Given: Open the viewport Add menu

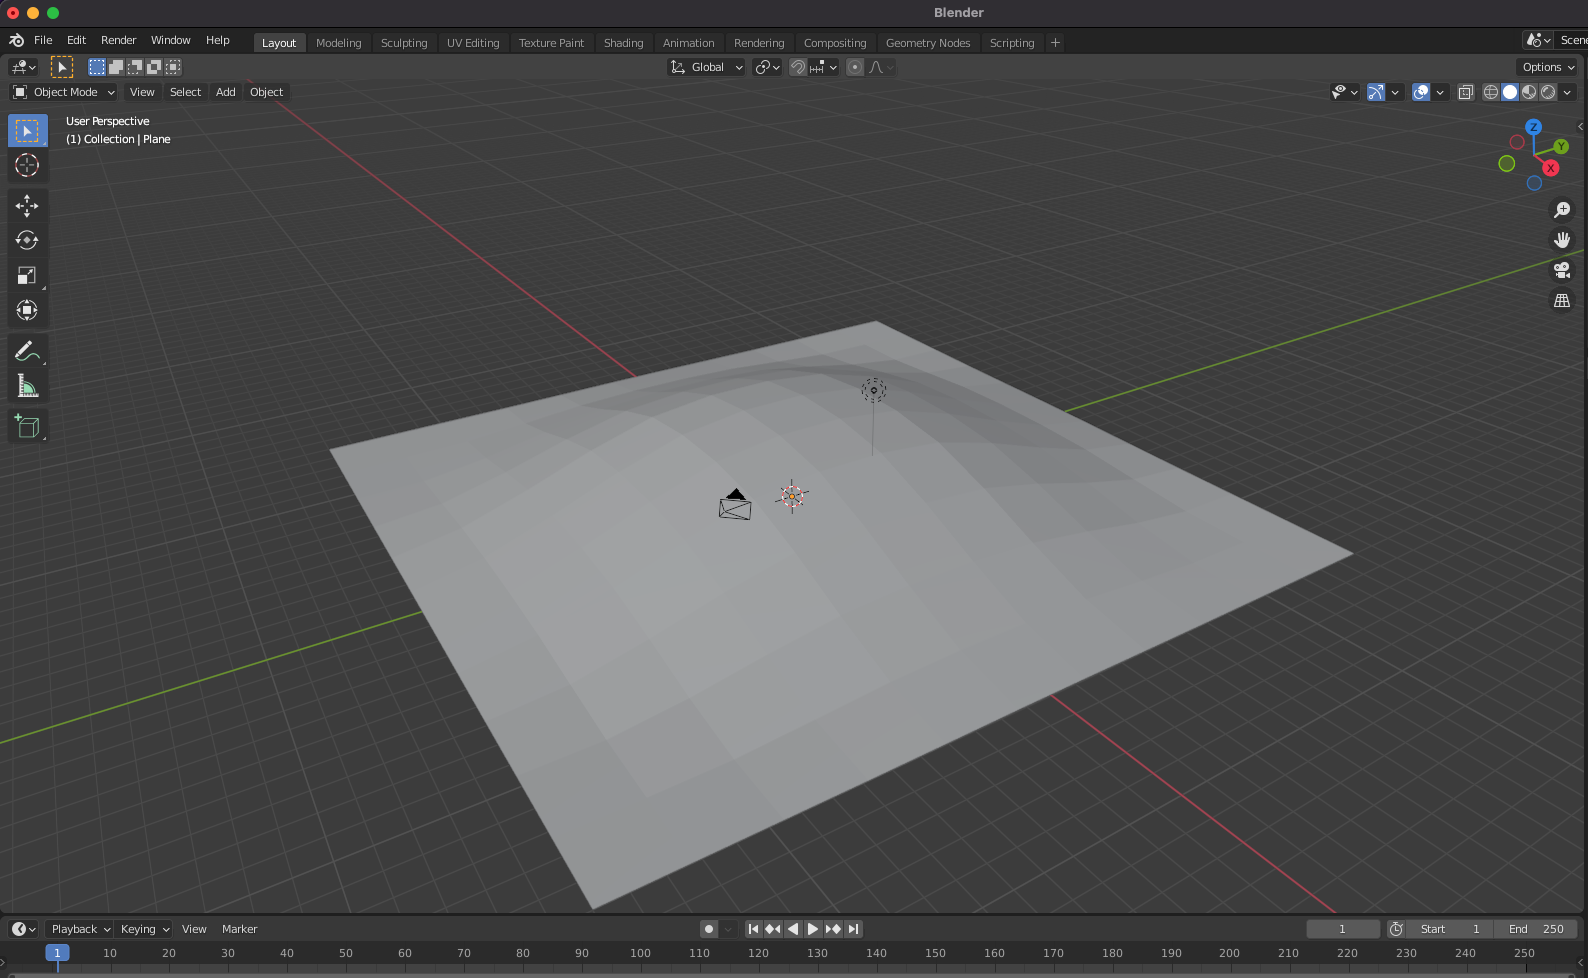Looking at the screenshot, I should tap(226, 92).
